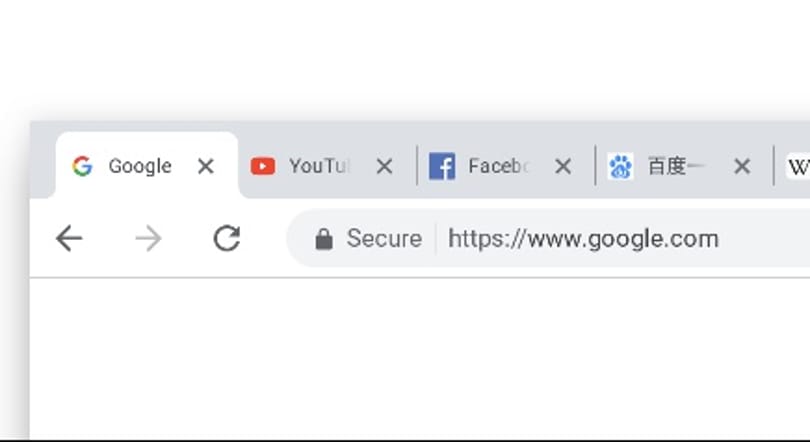Switch to the YouTube tab title
This screenshot has height=442, width=810.
320,166
